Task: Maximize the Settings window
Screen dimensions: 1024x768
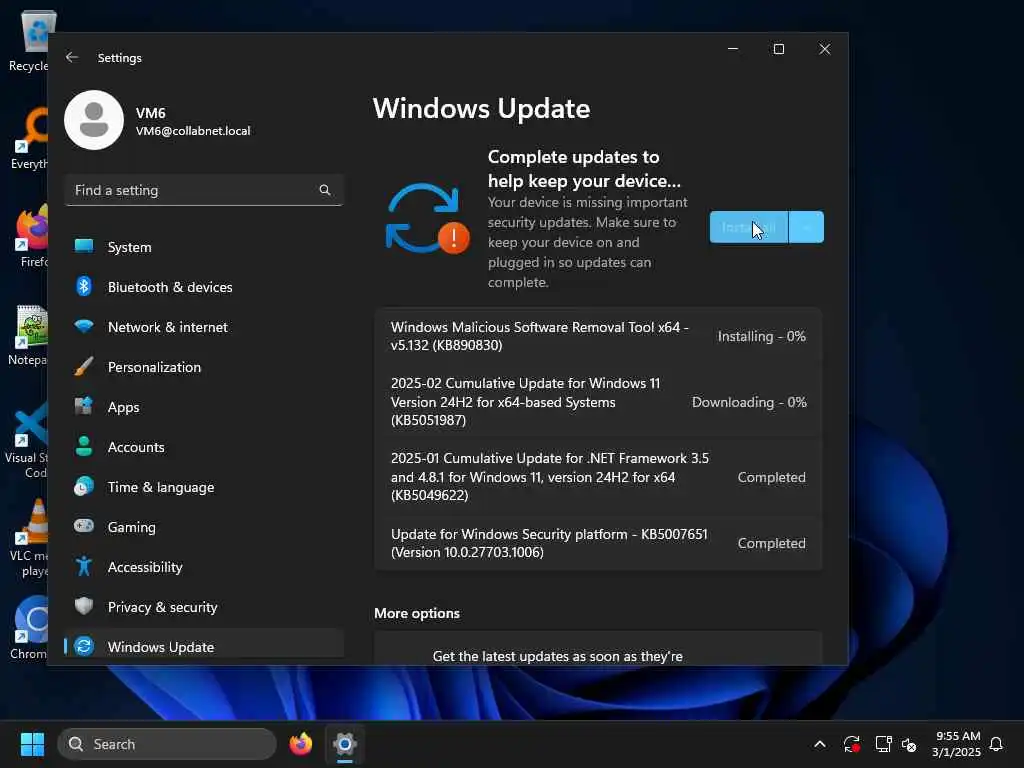Action: (x=778, y=49)
